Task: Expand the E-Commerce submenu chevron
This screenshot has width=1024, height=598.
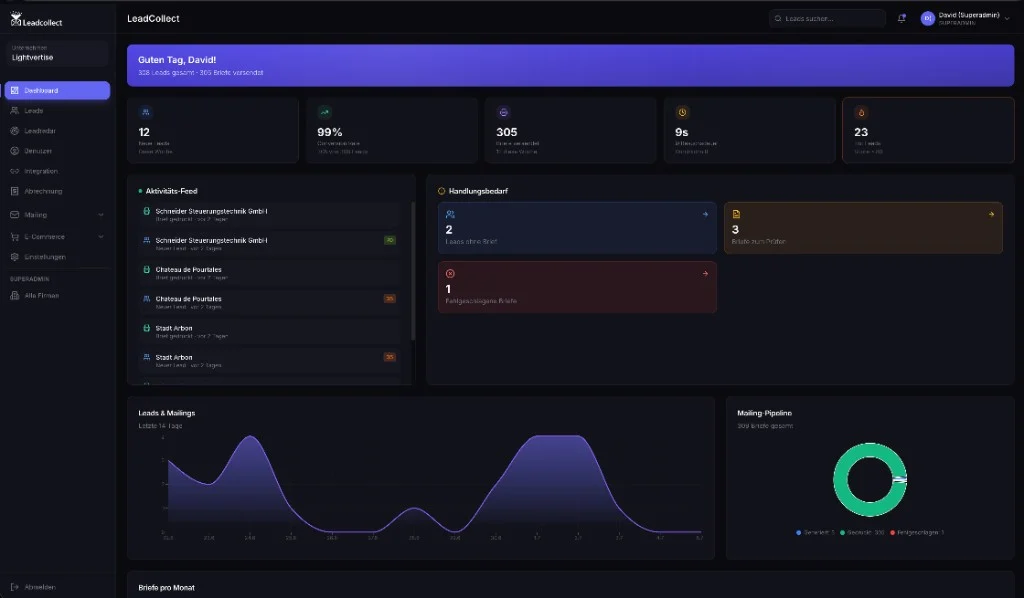Action: 101,237
